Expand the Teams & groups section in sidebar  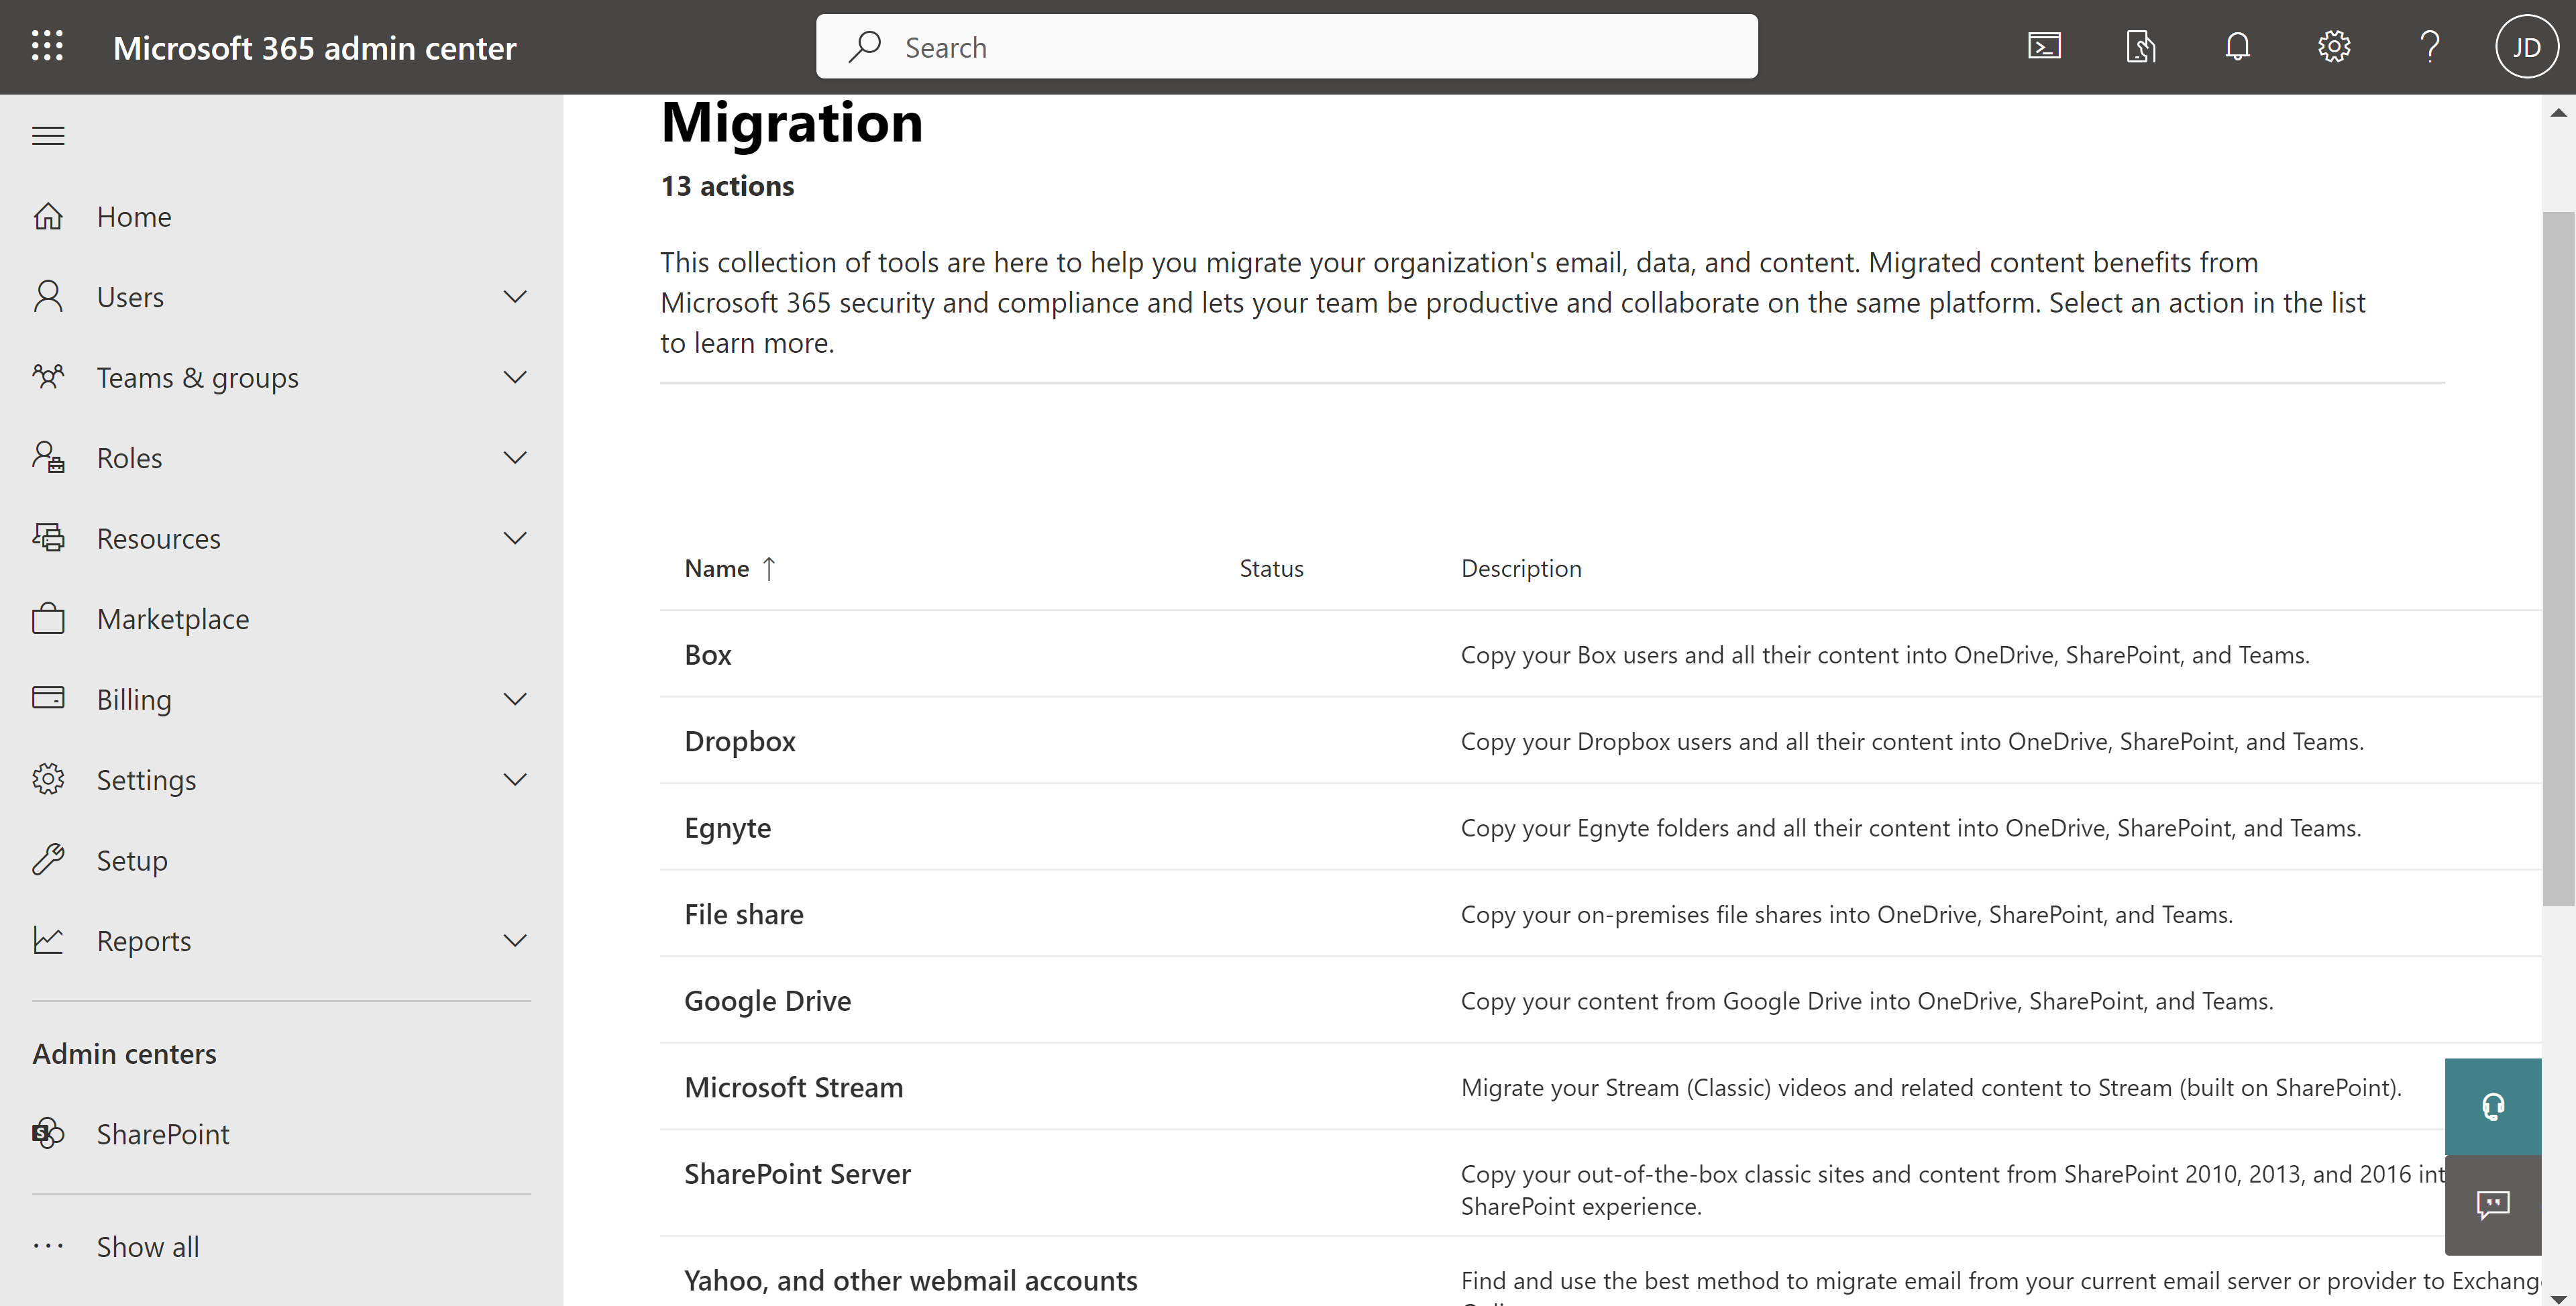[278, 375]
